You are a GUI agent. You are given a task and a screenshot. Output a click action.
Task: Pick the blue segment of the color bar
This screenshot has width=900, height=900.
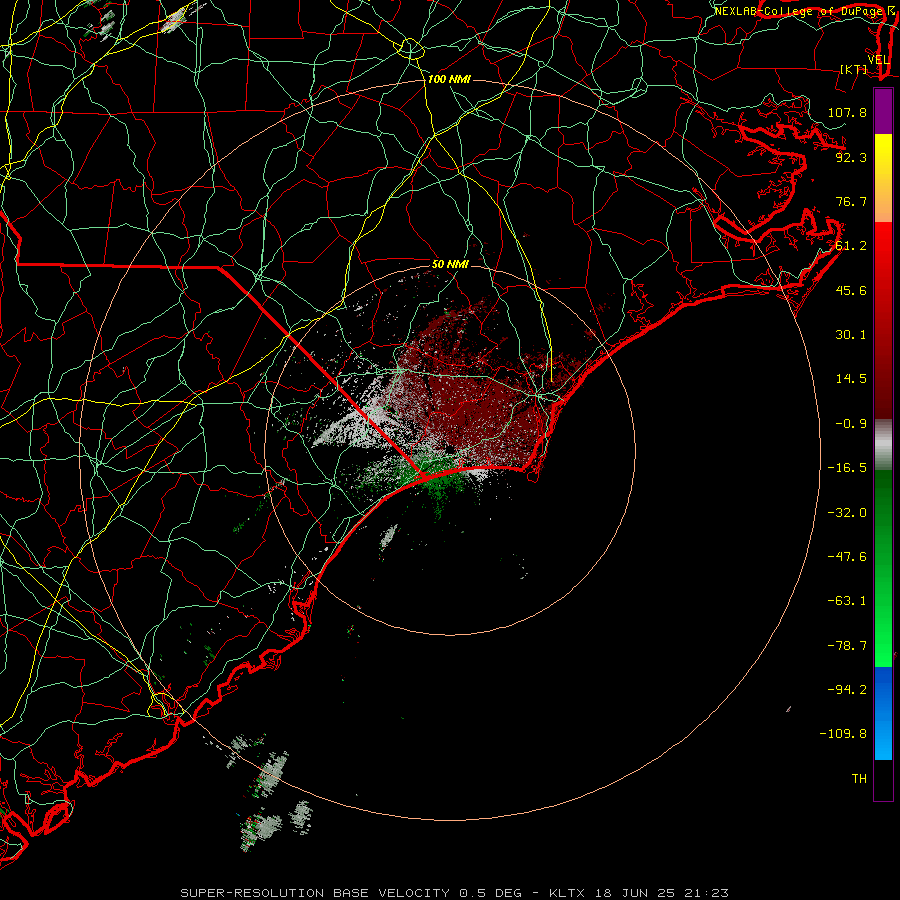(x=883, y=713)
